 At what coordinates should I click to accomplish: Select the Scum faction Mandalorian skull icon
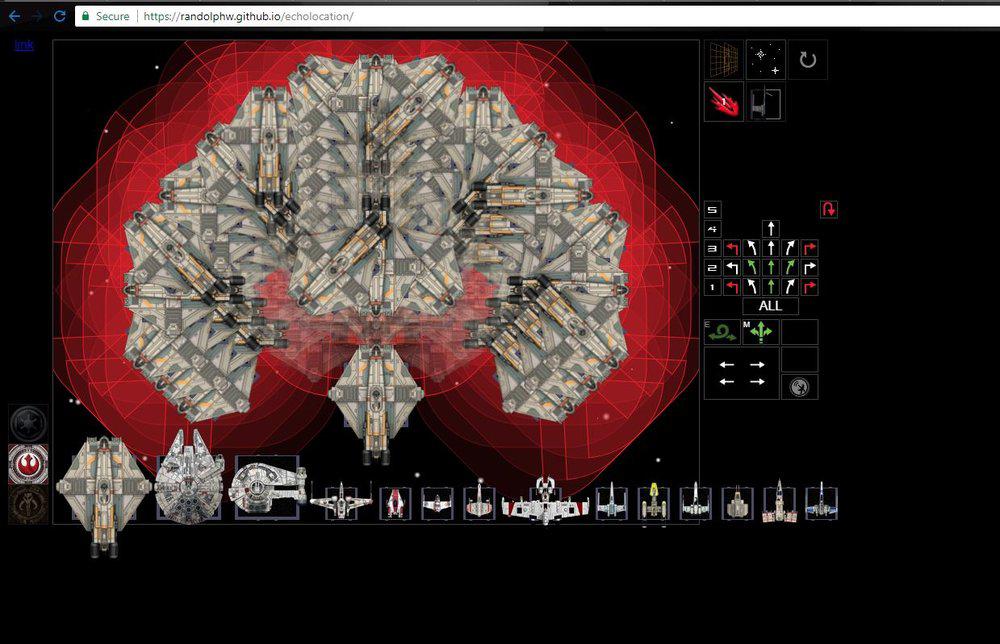[28, 505]
